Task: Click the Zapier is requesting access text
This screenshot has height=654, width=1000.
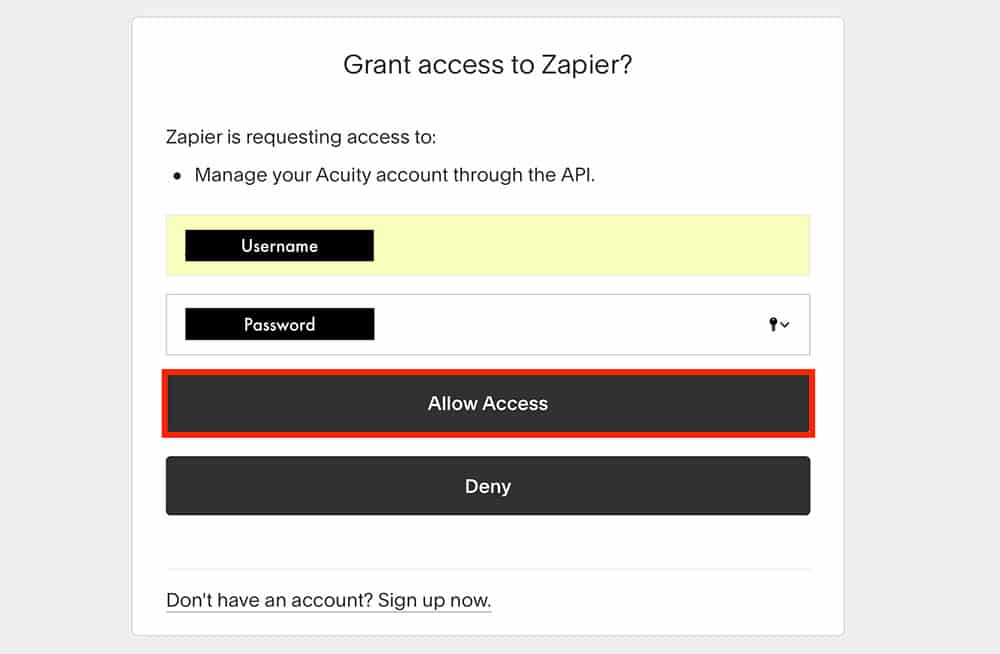Action: pyautogui.click(x=301, y=137)
